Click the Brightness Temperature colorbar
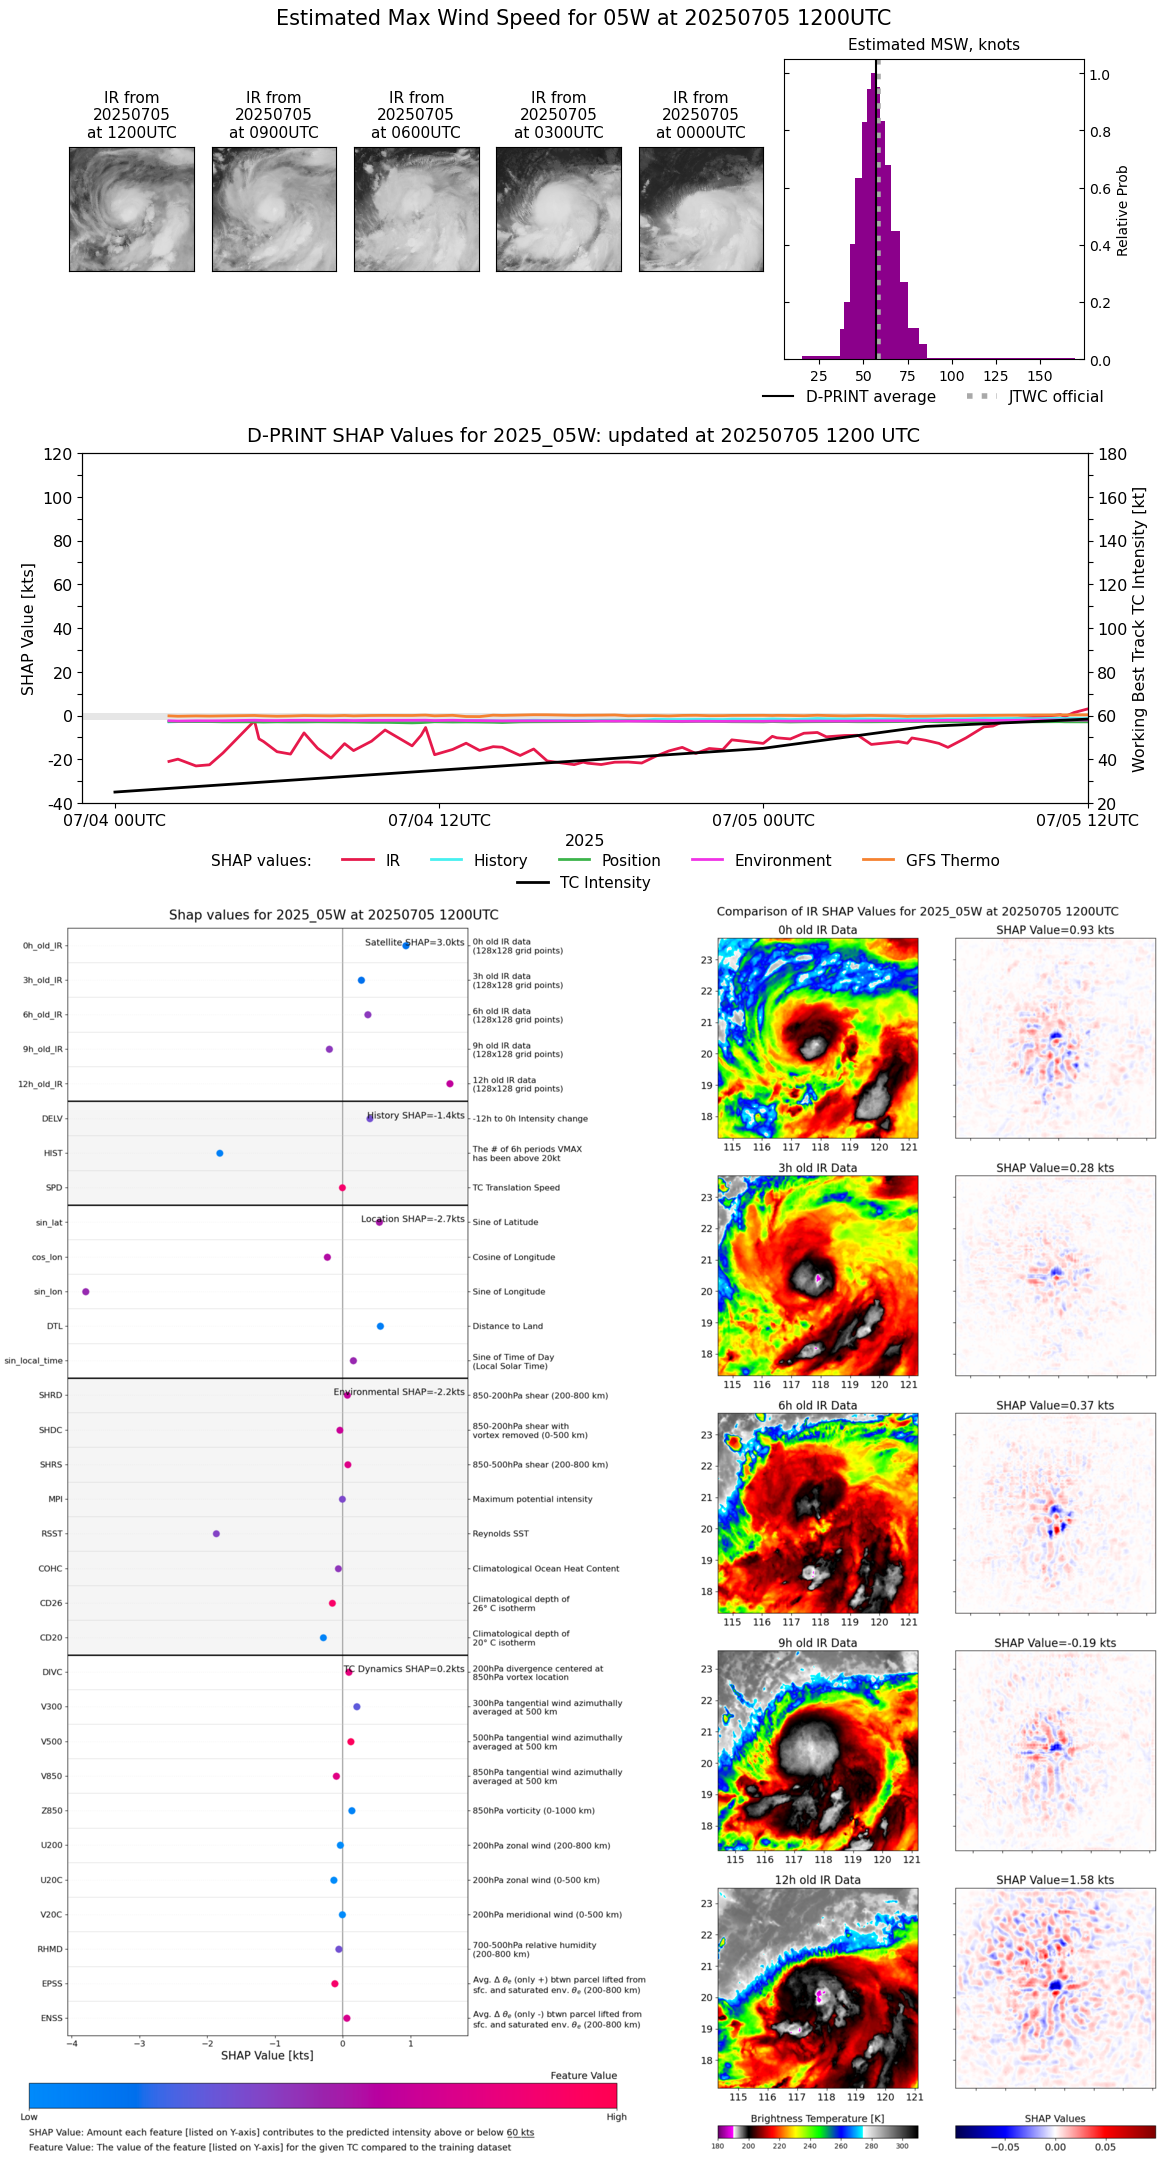Screen dimensions: 1168x2158 (x=817, y=2132)
